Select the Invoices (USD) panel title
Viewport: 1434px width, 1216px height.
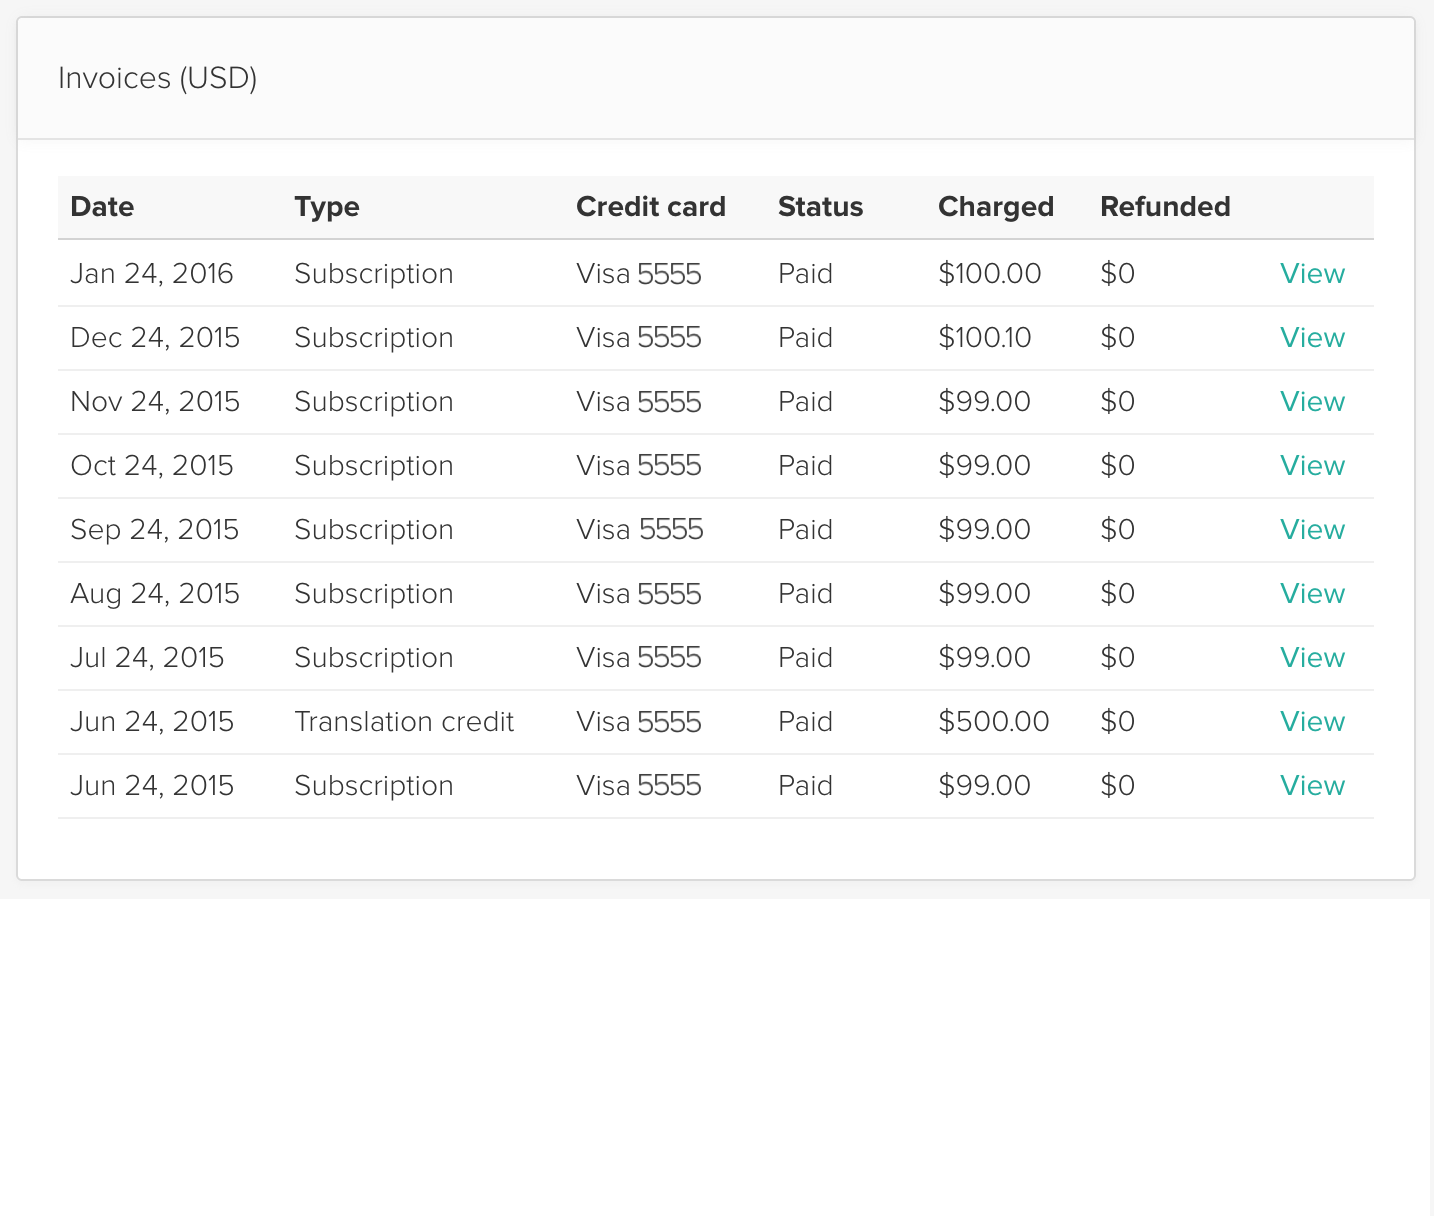pos(158,78)
